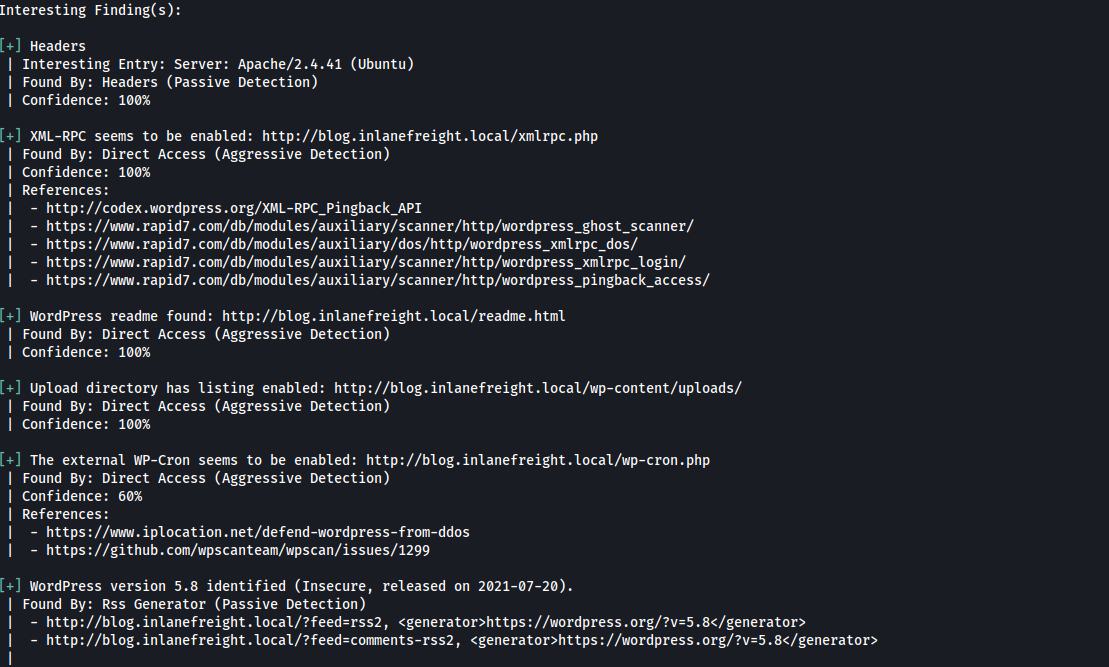Click the [+] marker beside external WP-Cron
The width and height of the screenshot is (1109, 667).
(x=11, y=460)
